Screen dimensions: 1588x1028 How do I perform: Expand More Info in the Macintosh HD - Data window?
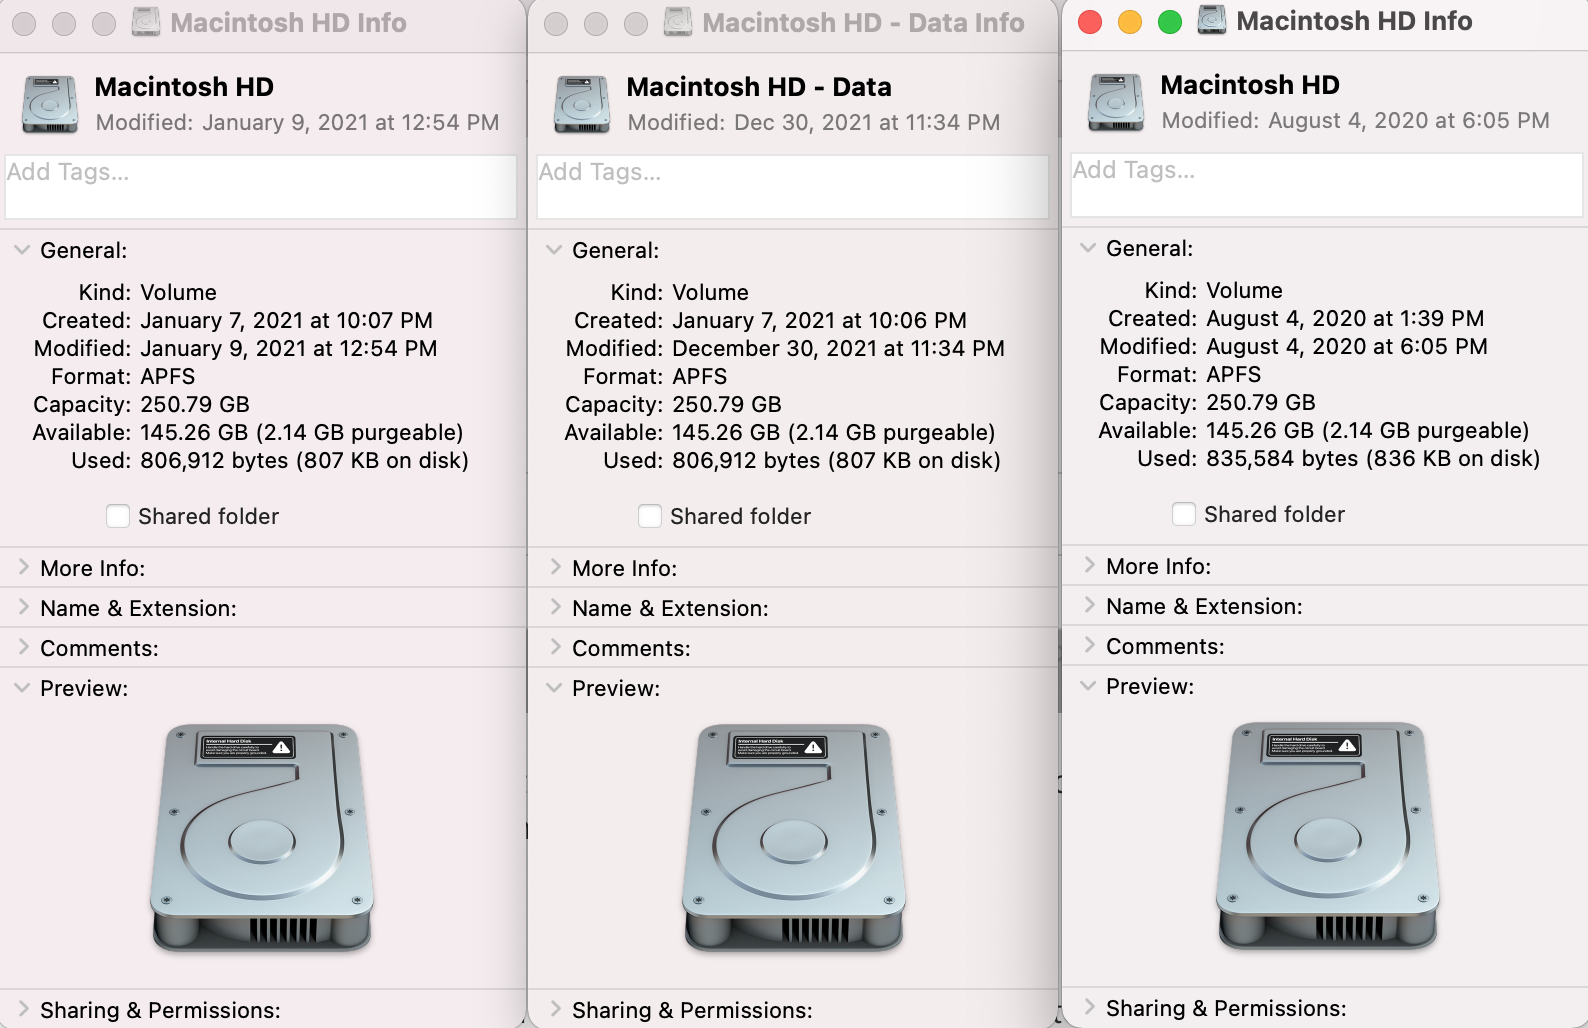[555, 568]
